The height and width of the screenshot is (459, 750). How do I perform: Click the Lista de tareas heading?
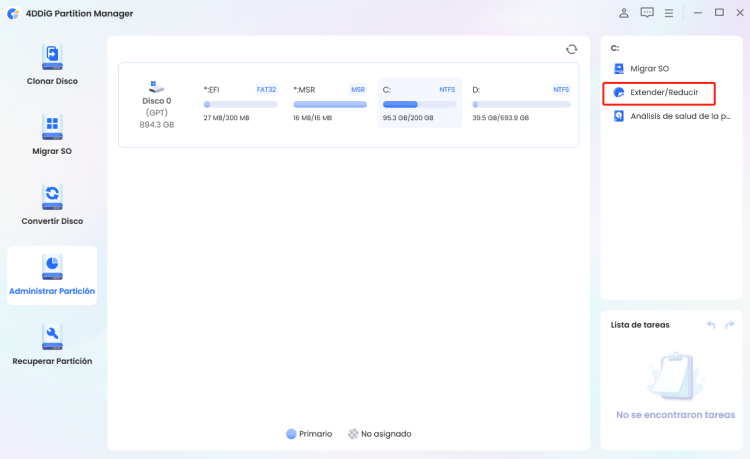(x=640, y=325)
